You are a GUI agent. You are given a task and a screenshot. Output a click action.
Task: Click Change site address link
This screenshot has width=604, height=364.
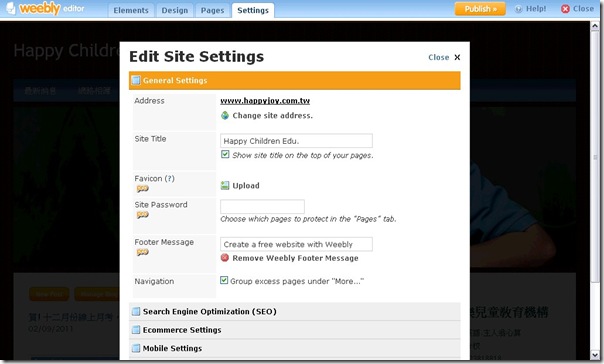click(x=272, y=116)
